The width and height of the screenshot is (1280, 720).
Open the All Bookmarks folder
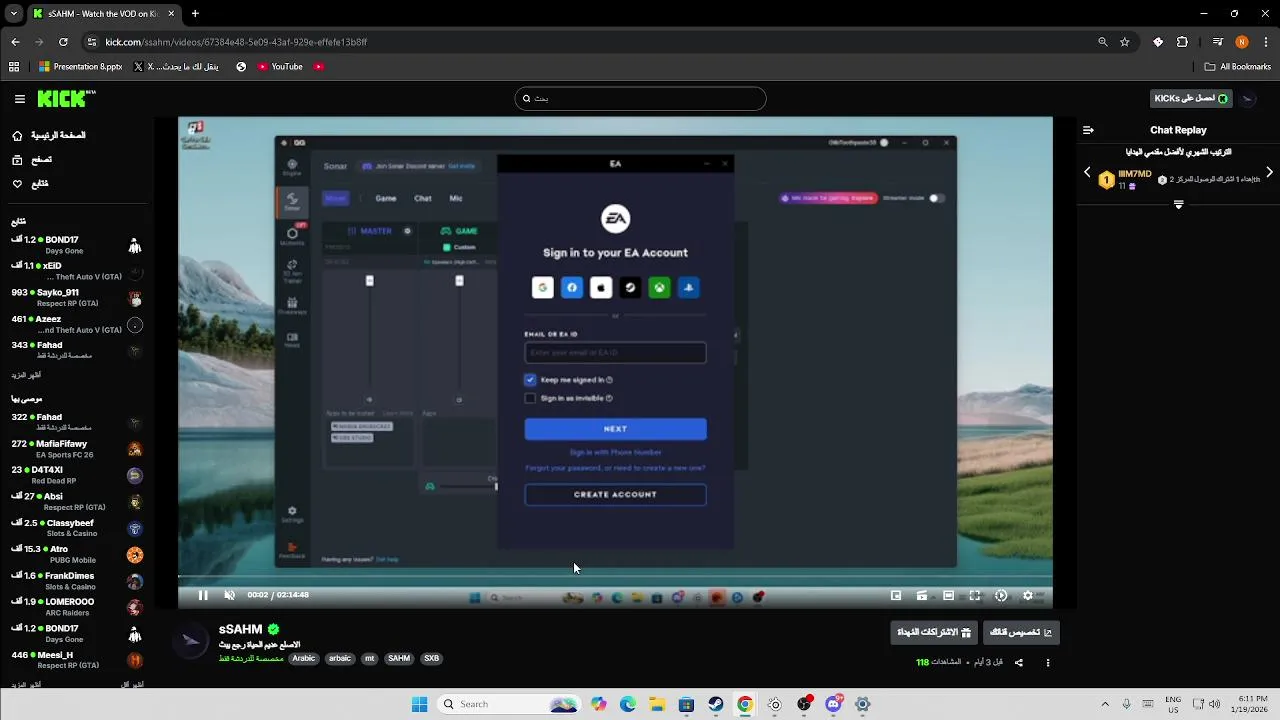click(x=1238, y=67)
